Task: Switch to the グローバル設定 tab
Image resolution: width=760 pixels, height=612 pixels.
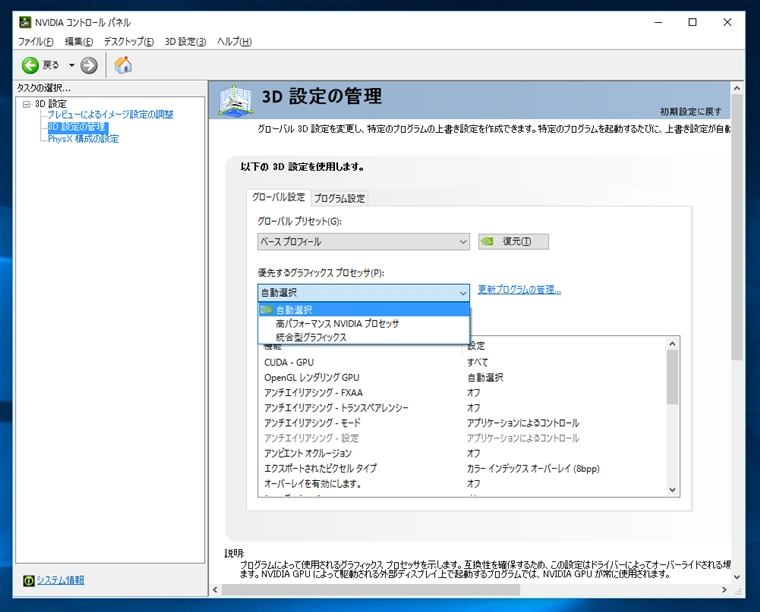Action: 278,197
